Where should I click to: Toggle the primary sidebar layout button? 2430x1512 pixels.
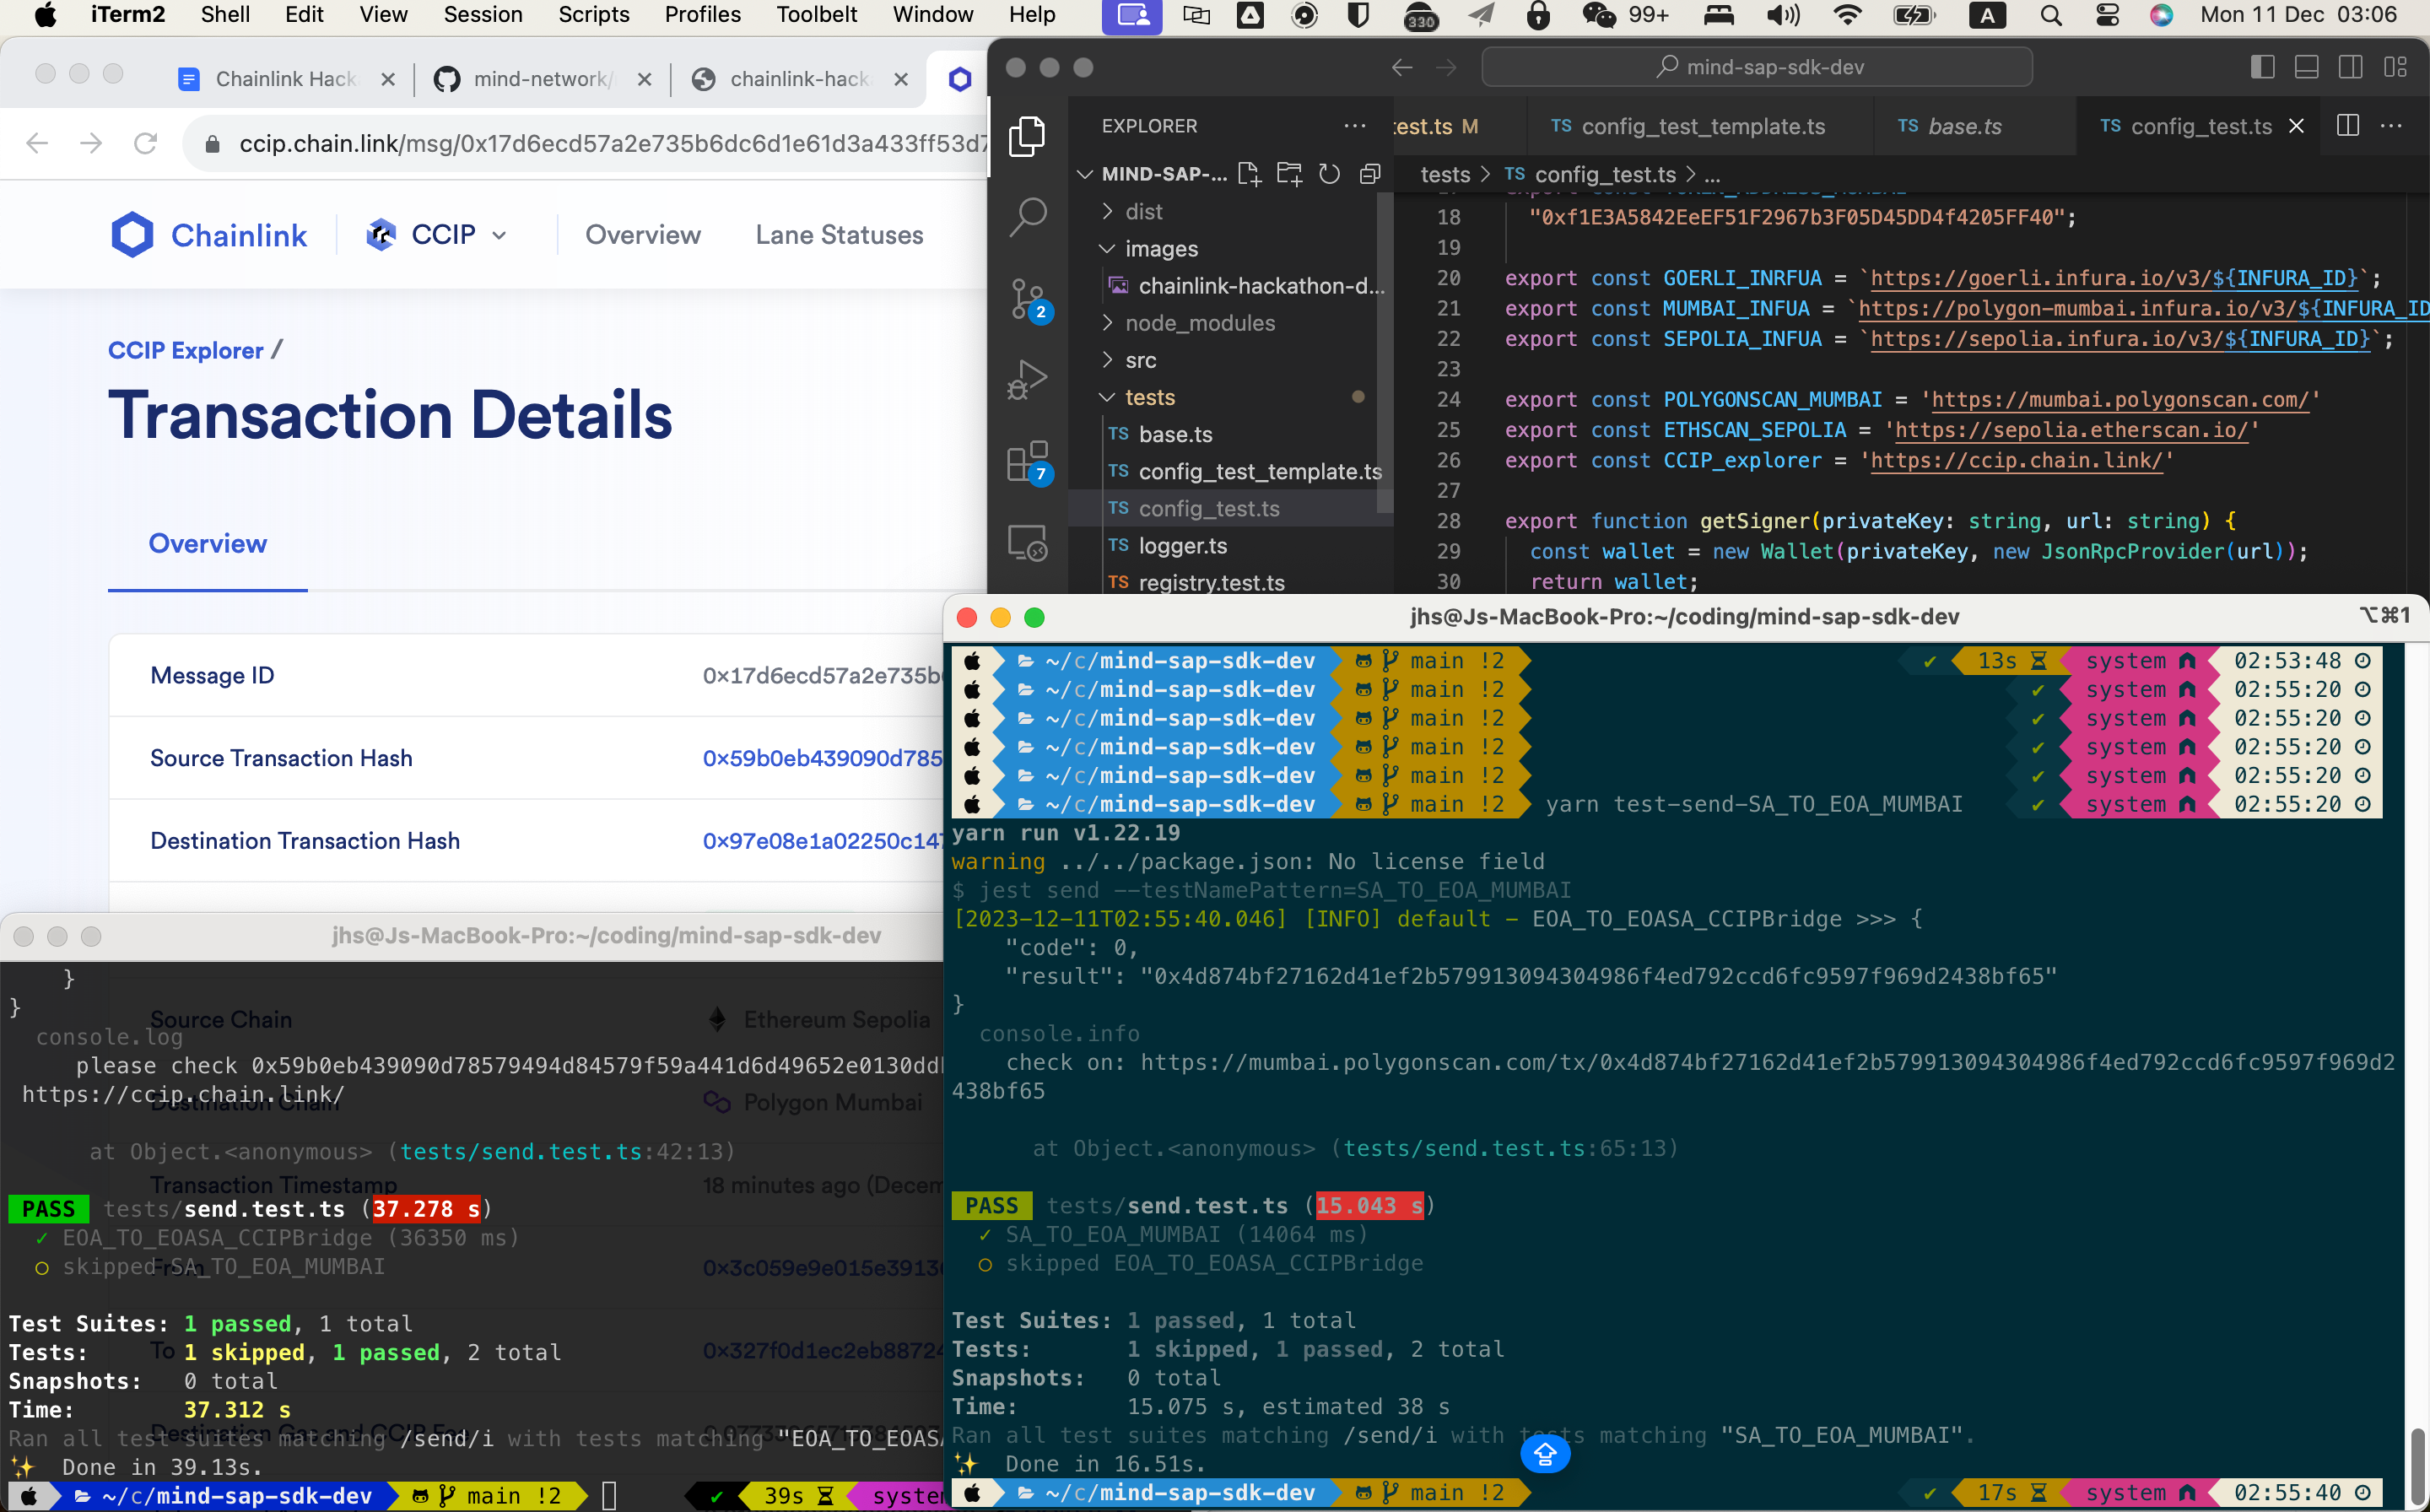coord(2262,67)
